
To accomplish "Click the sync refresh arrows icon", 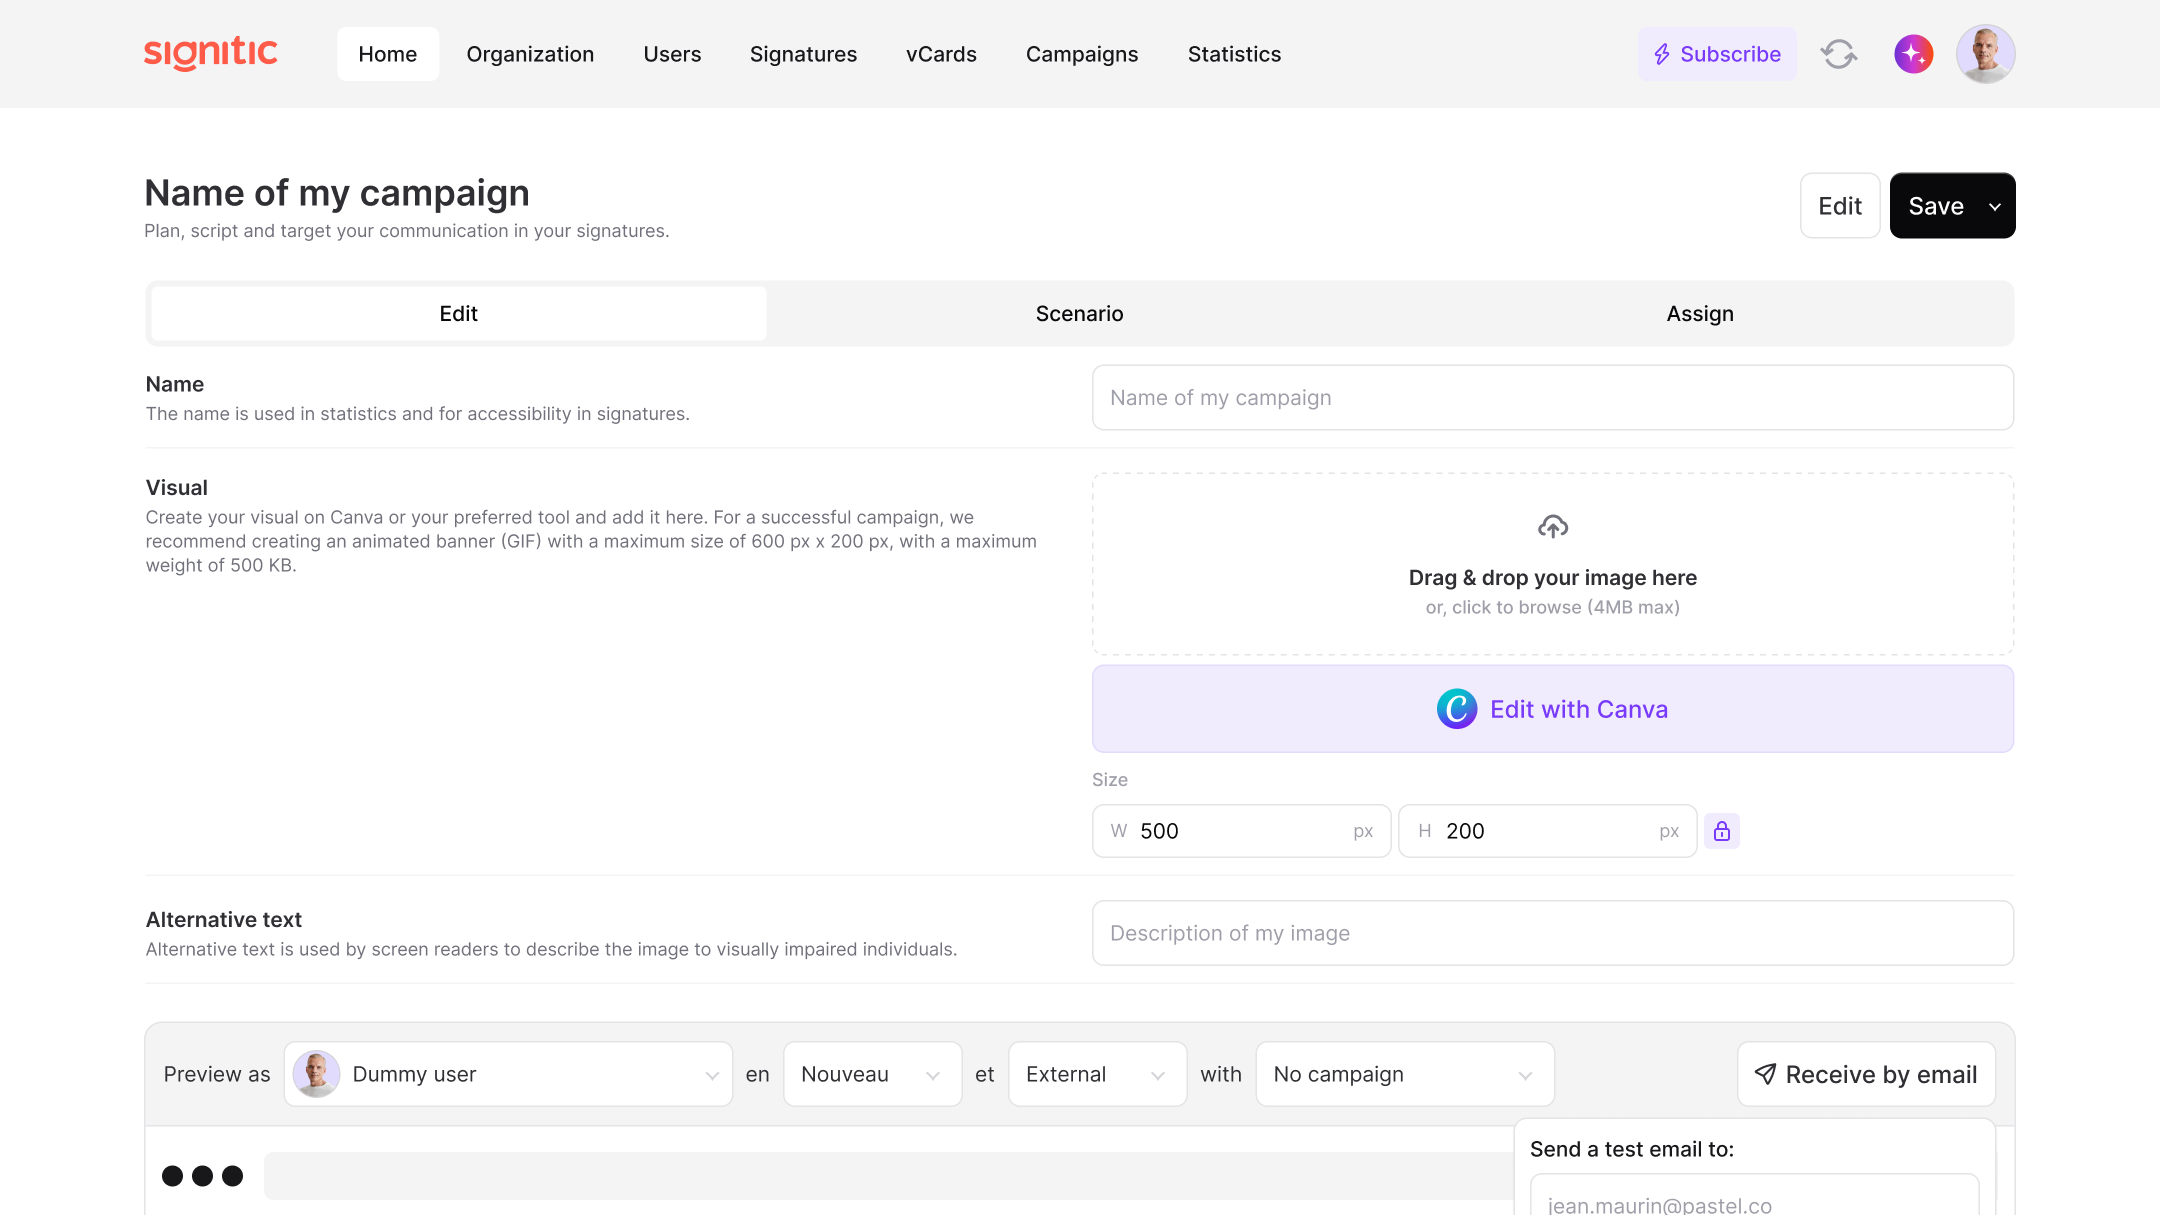I will [1838, 54].
